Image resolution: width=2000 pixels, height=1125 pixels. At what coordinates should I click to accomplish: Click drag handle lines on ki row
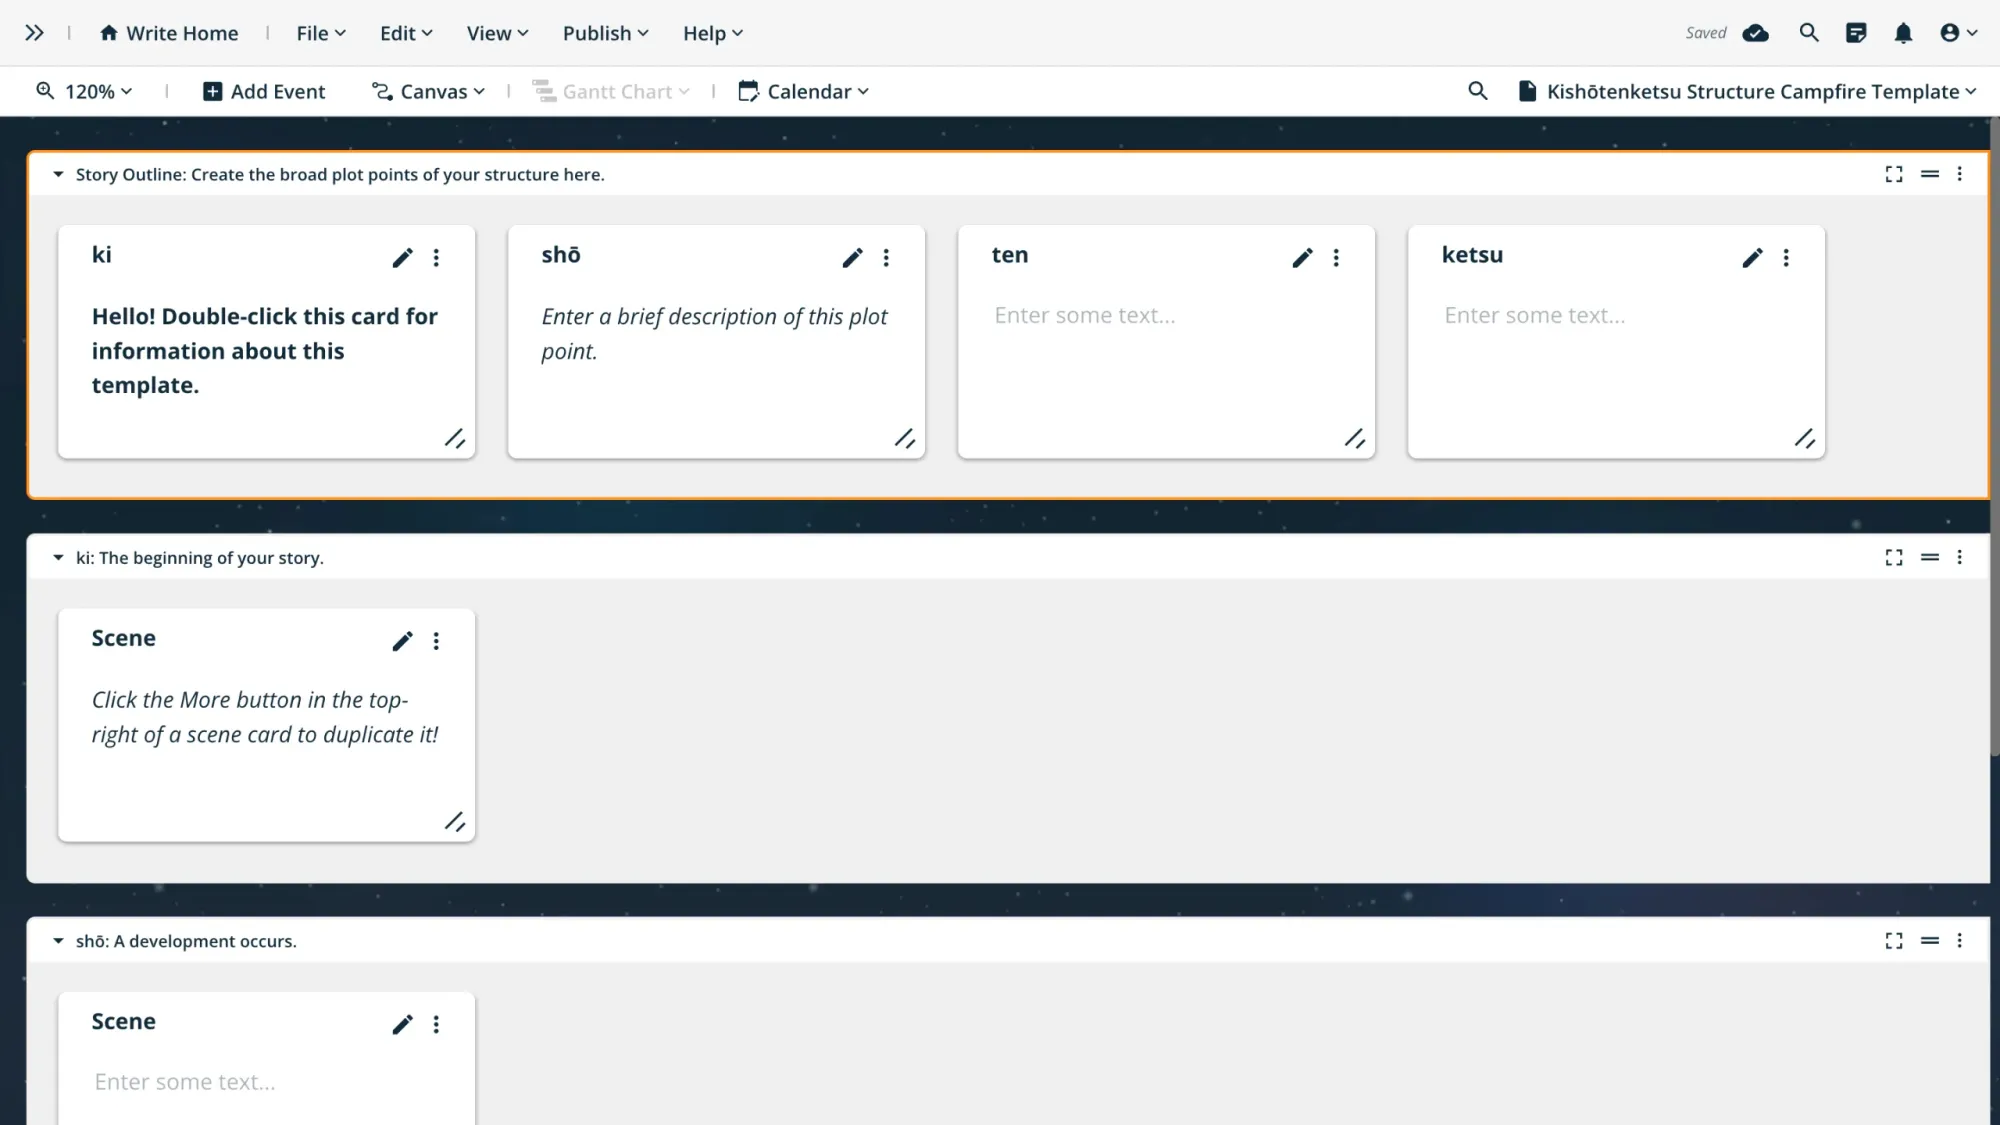click(1930, 557)
